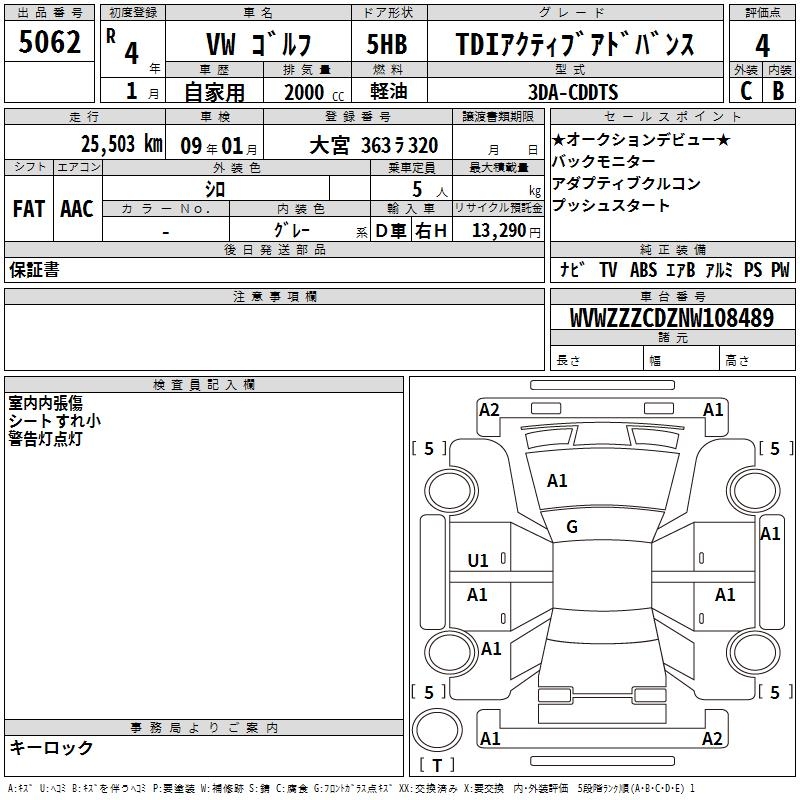Select the U1 dent mark on the door
Viewport: 800px width, 800px height.
[x=478, y=561]
